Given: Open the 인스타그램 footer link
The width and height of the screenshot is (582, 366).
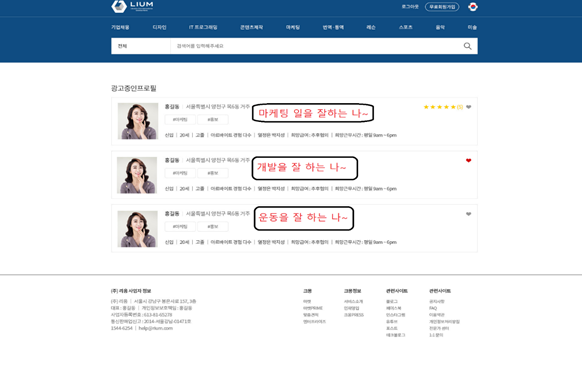Looking at the screenshot, I should click(x=395, y=315).
